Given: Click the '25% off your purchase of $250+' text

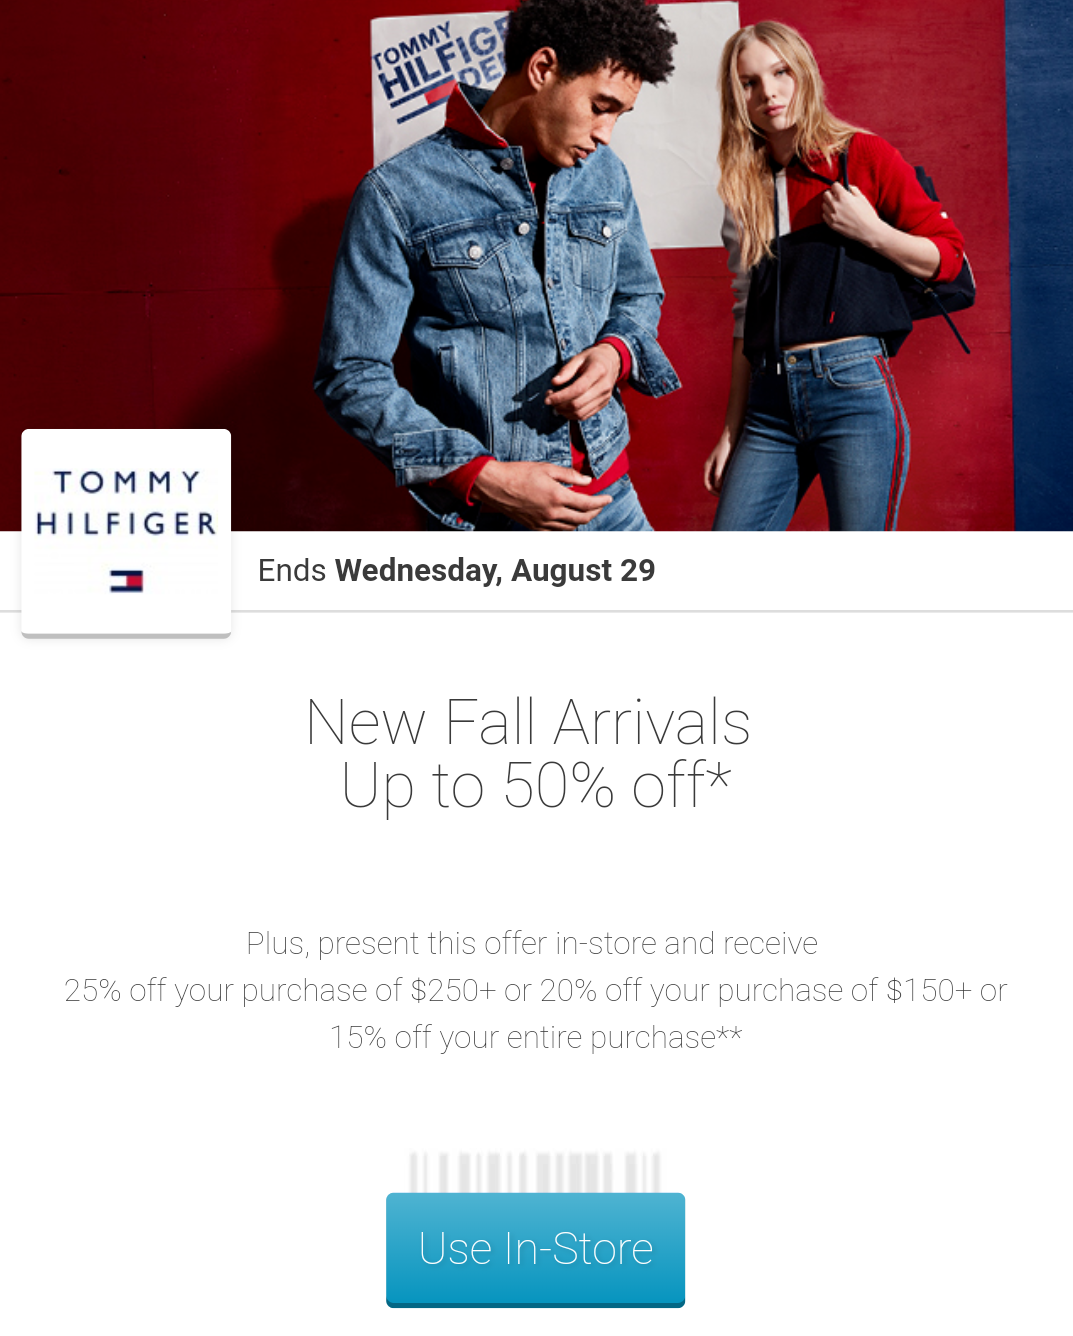Looking at the screenshot, I should (x=280, y=991).
